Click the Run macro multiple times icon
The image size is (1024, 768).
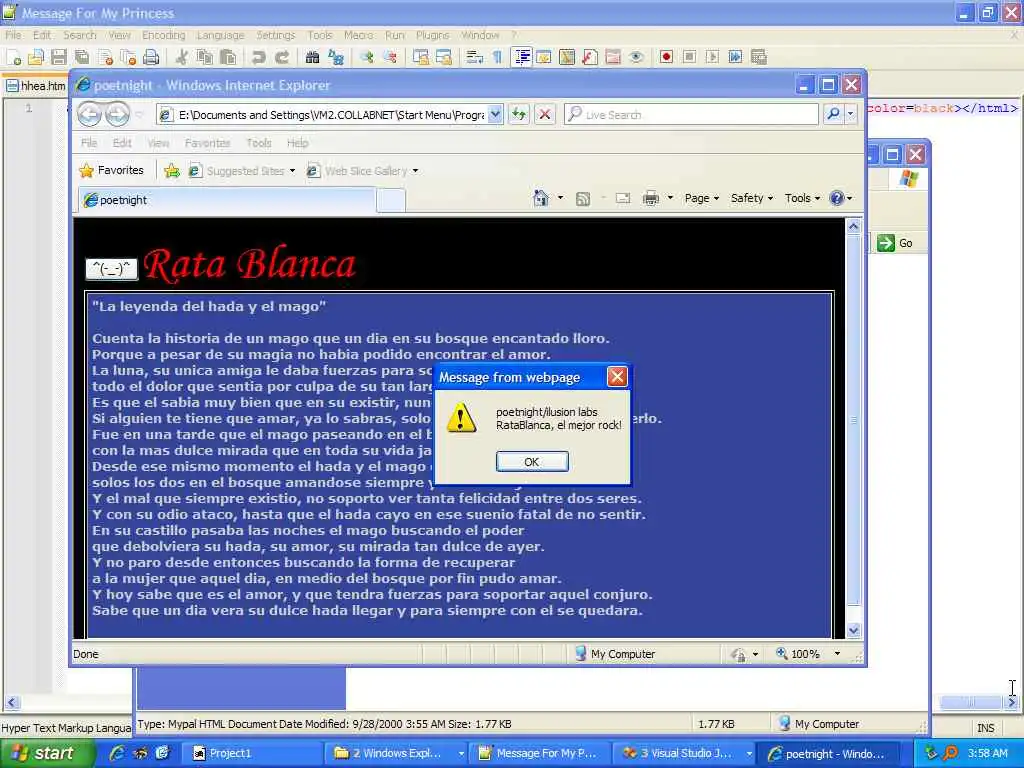pos(735,57)
